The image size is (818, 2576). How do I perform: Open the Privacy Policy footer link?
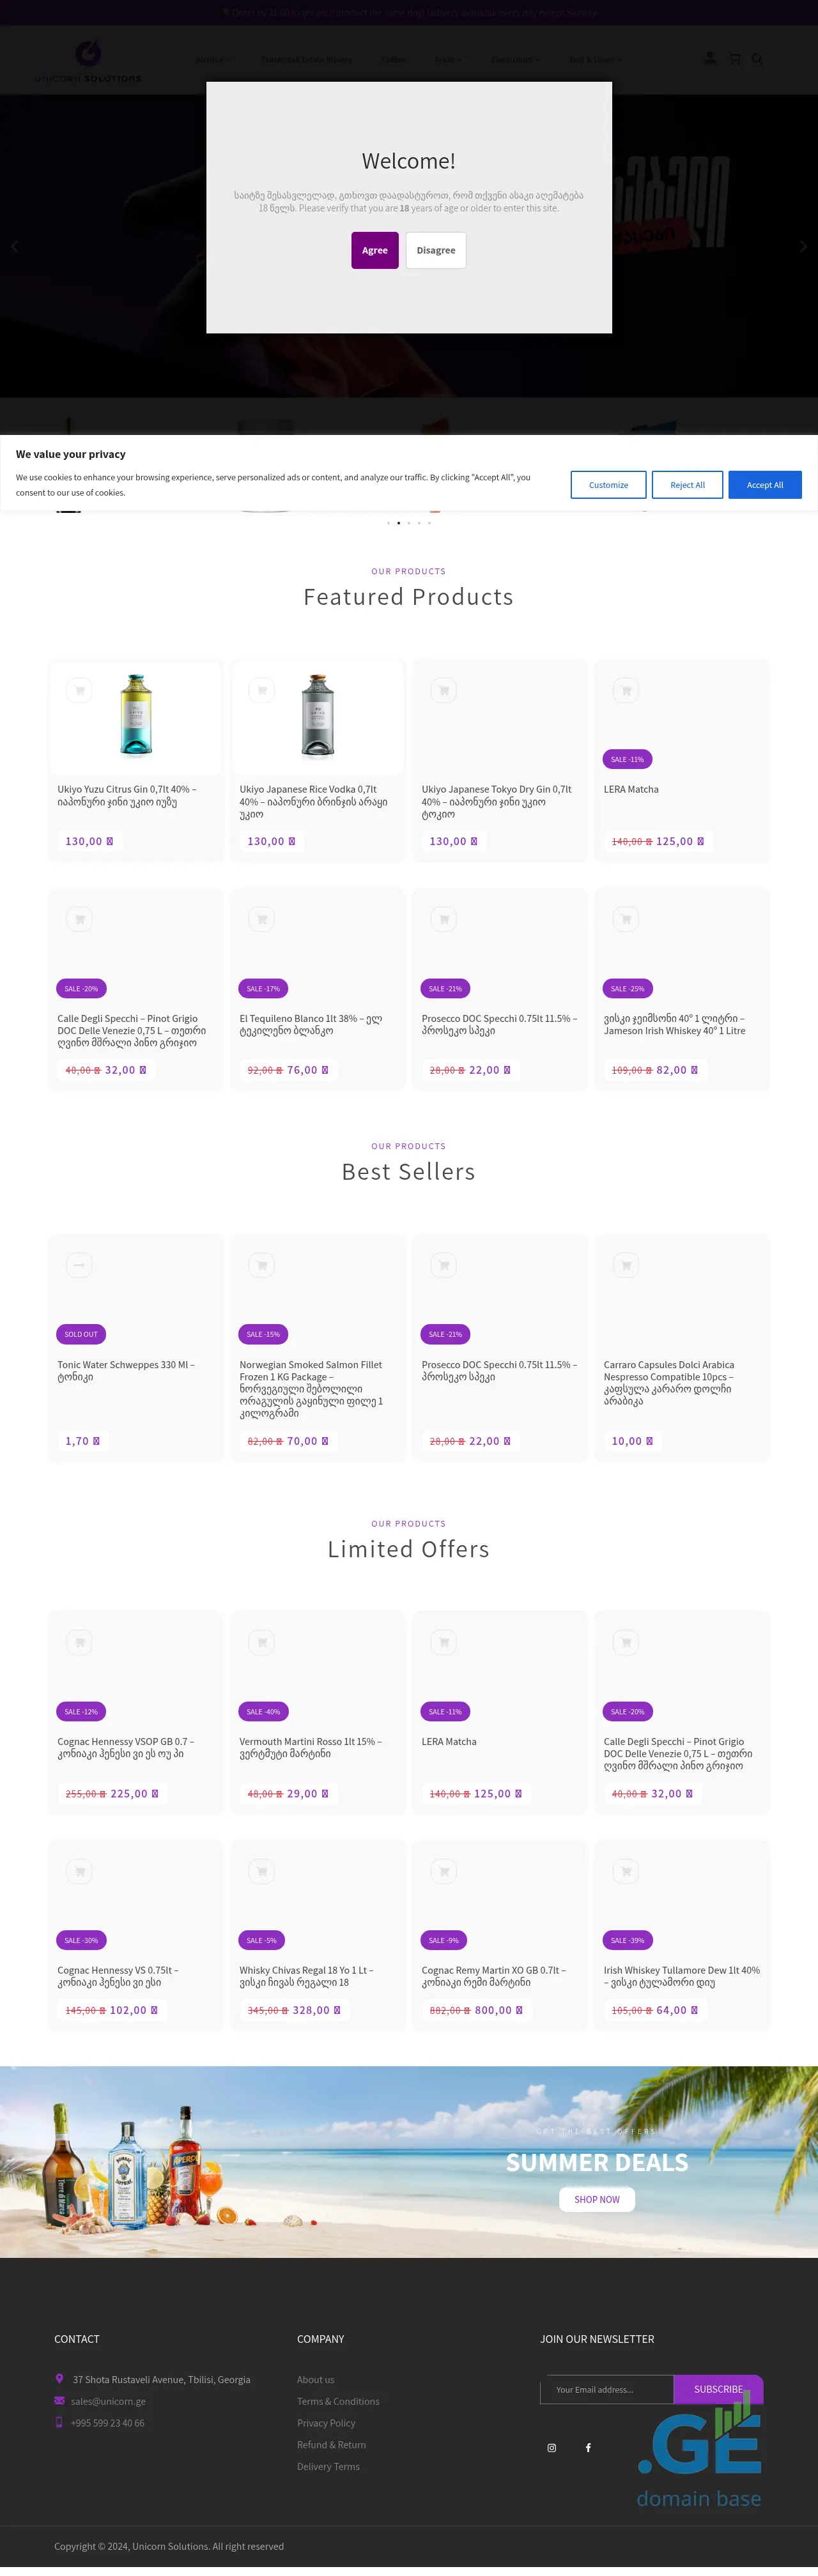point(326,2423)
